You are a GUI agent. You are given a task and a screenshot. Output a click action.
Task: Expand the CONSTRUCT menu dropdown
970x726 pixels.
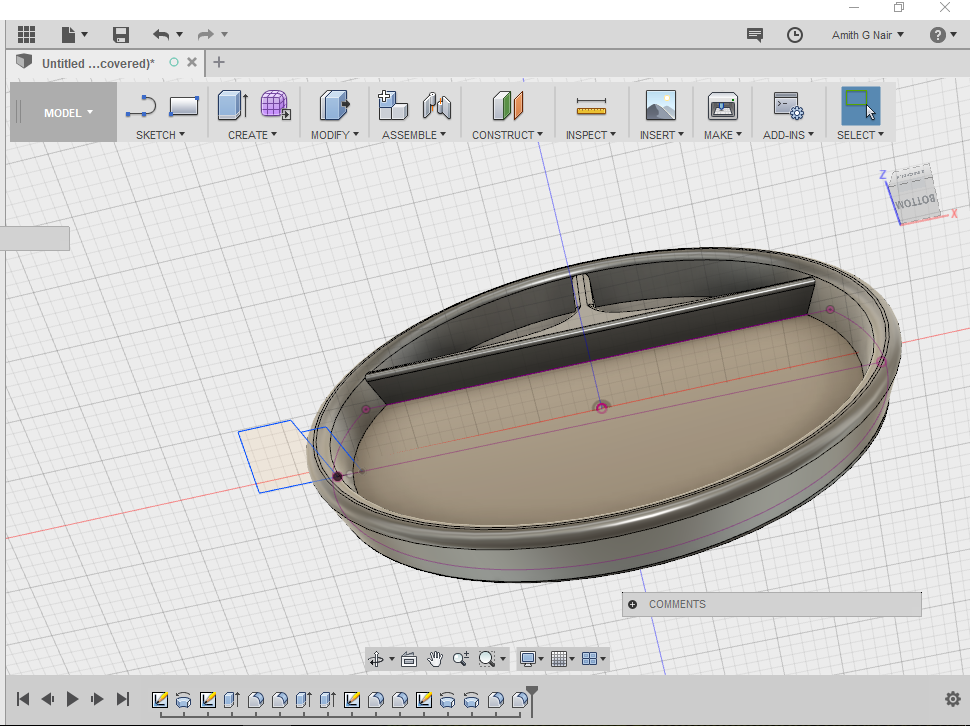pyautogui.click(x=507, y=135)
